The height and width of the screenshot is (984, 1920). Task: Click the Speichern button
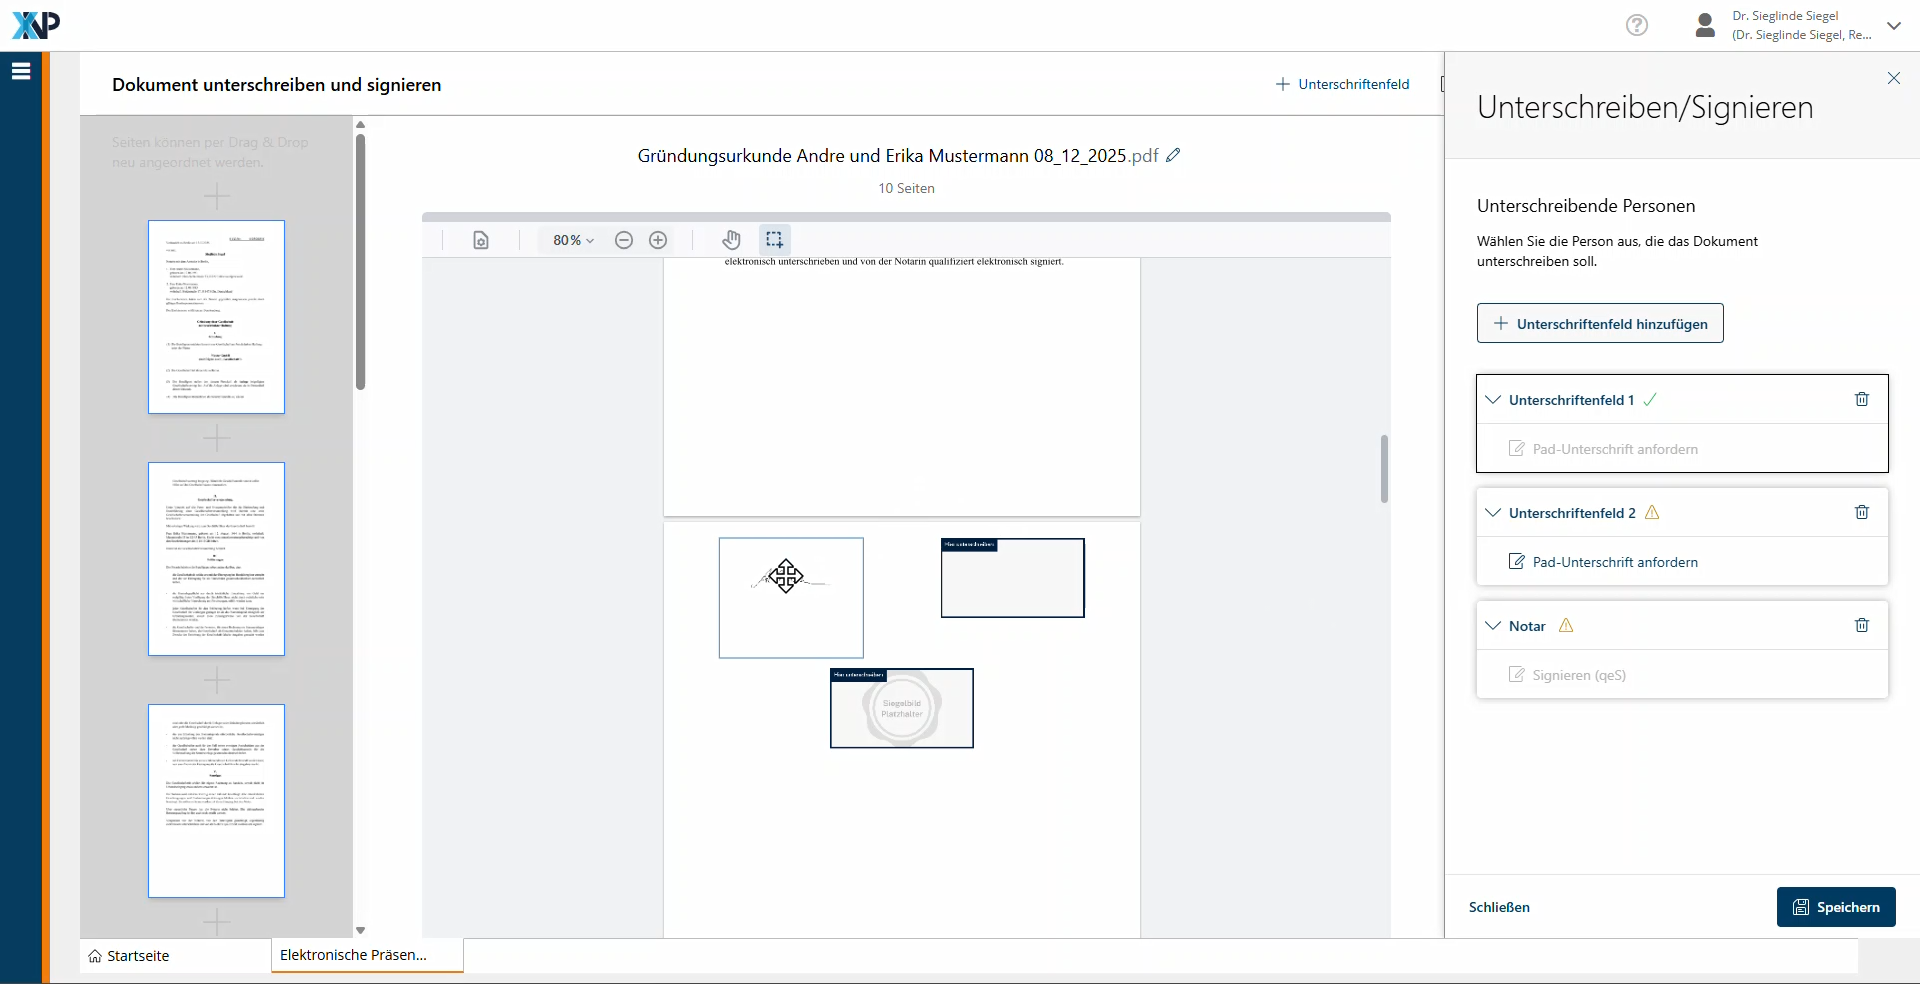click(1835, 907)
